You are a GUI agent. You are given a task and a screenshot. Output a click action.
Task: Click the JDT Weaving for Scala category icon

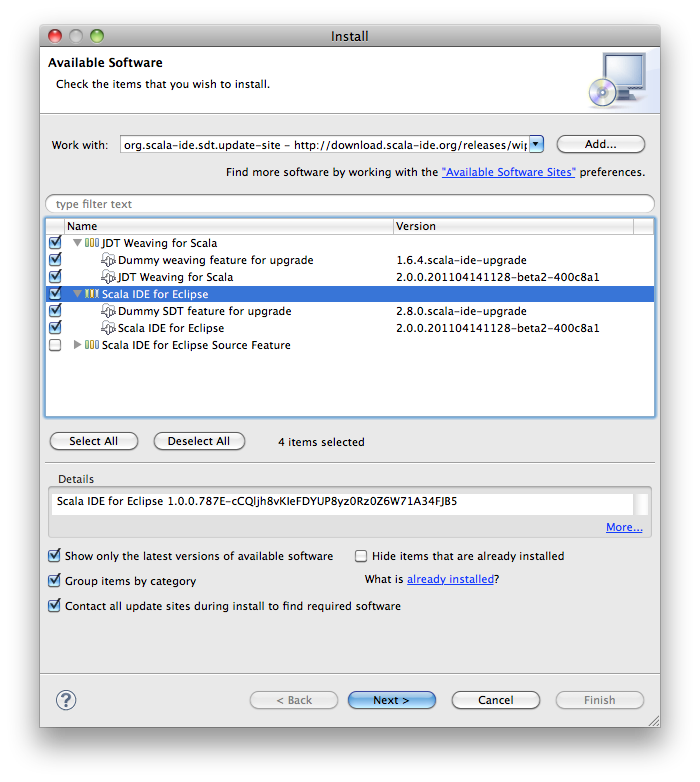(x=92, y=243)
